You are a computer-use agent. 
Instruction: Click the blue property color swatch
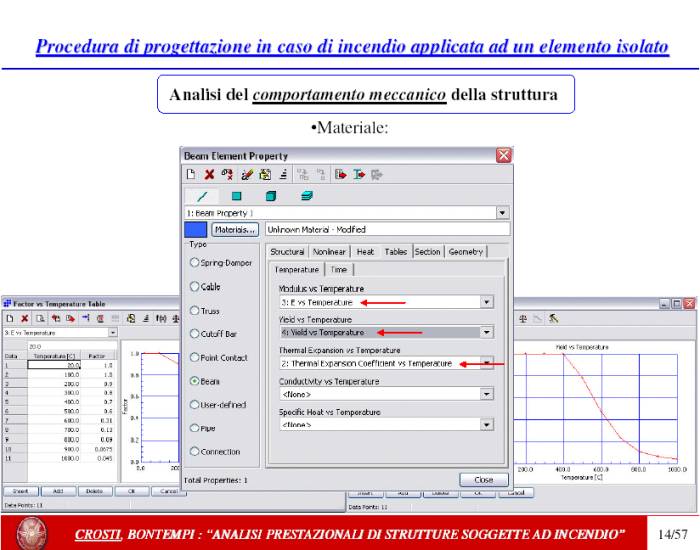[195, 229]
